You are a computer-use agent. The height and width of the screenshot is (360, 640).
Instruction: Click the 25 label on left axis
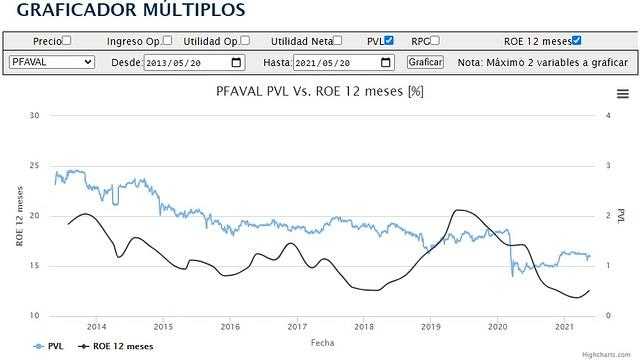click(x=34, y=166)
